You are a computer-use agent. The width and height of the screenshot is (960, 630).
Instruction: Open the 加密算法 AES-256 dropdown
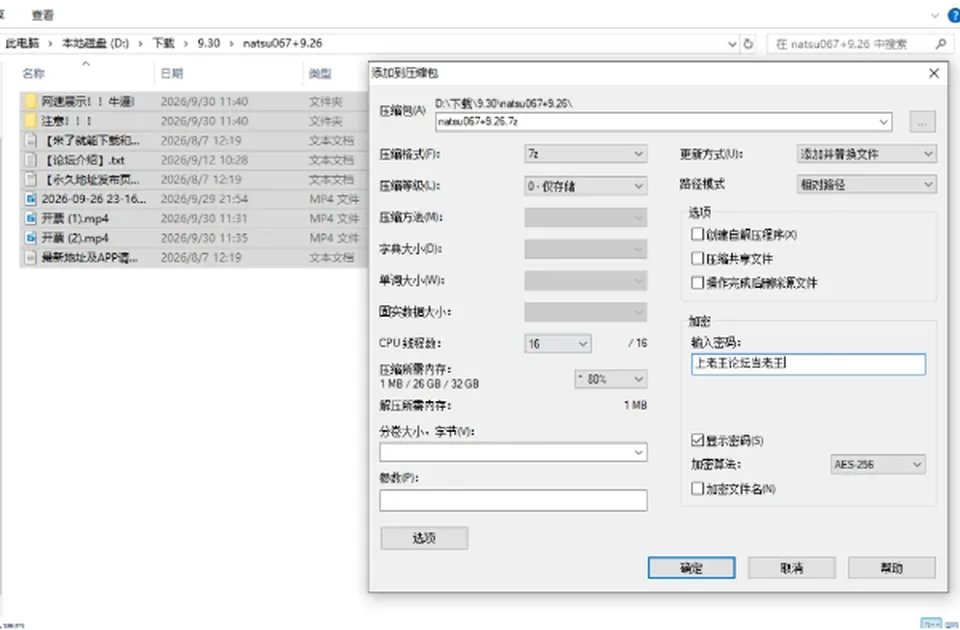[877, 464]
